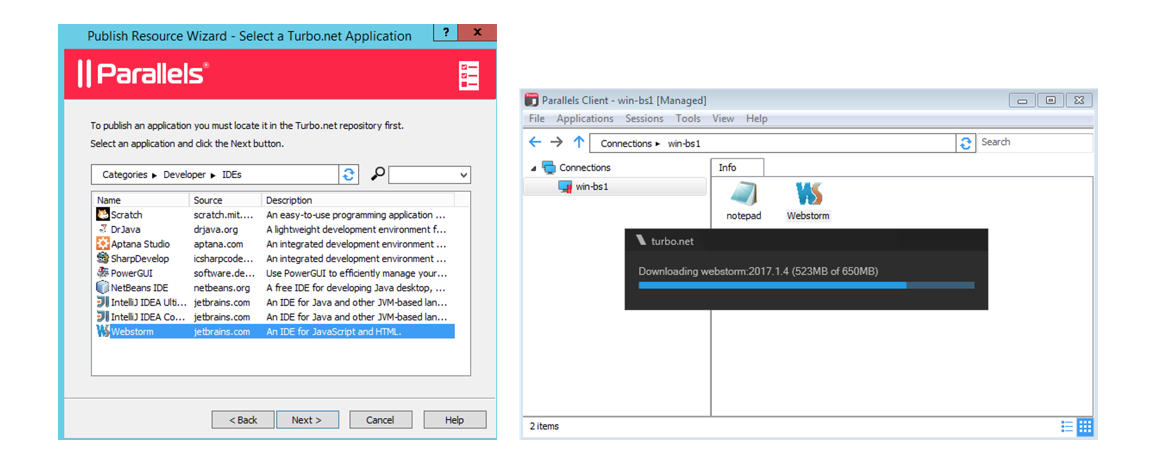
Task: Click the win-bs1 connection icon
Action: 565,187
